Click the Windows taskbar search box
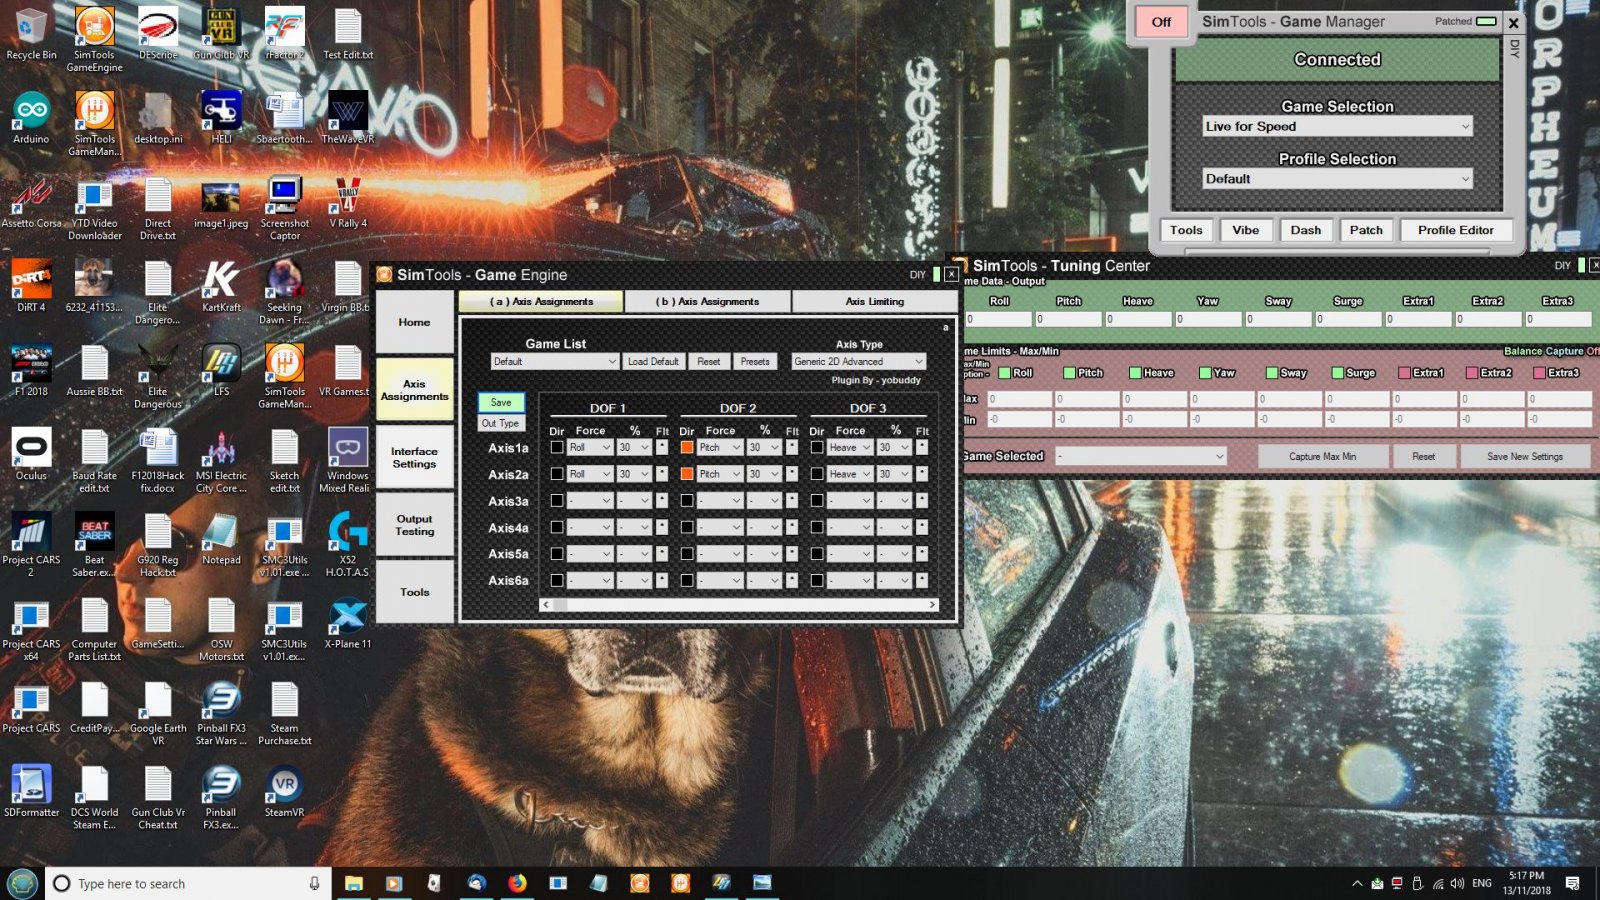This screenshot has width=1600, height=900. 188,883
